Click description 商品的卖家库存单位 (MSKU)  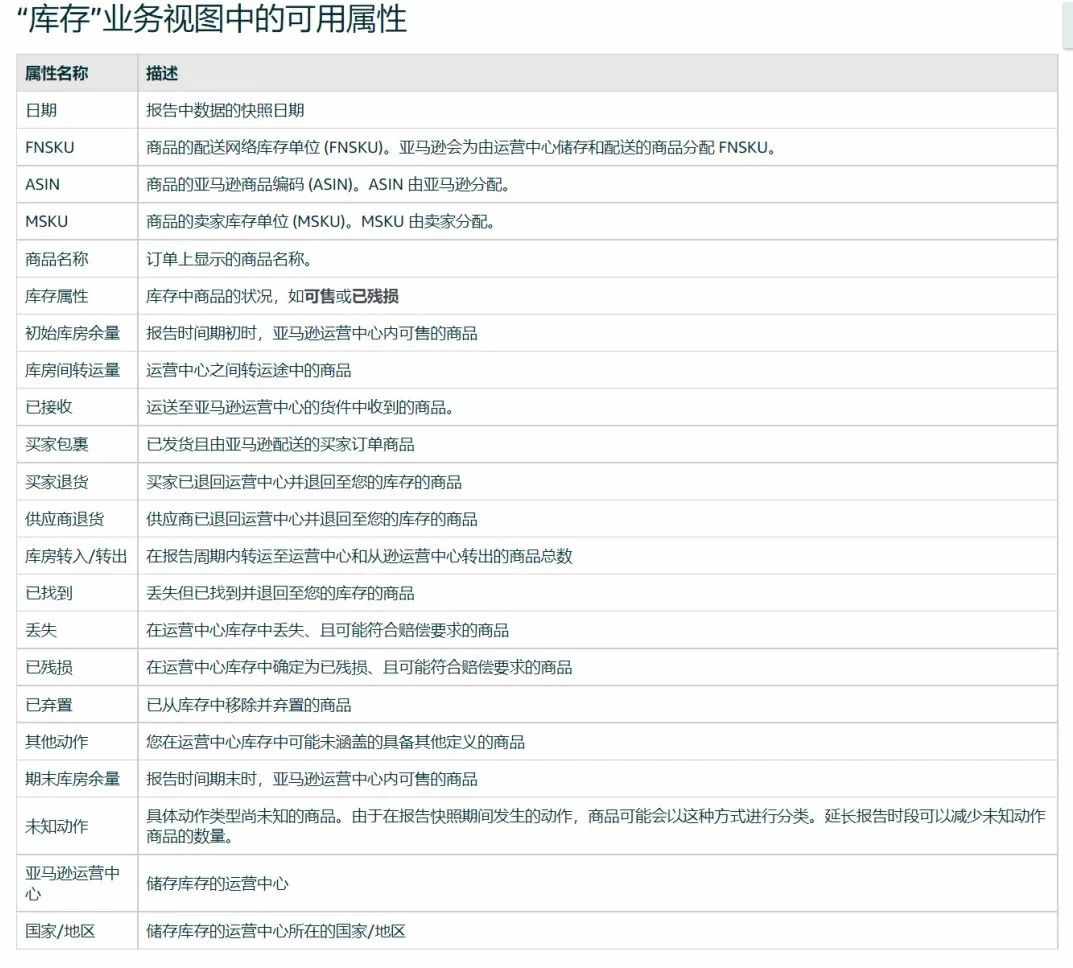point(320,222)
